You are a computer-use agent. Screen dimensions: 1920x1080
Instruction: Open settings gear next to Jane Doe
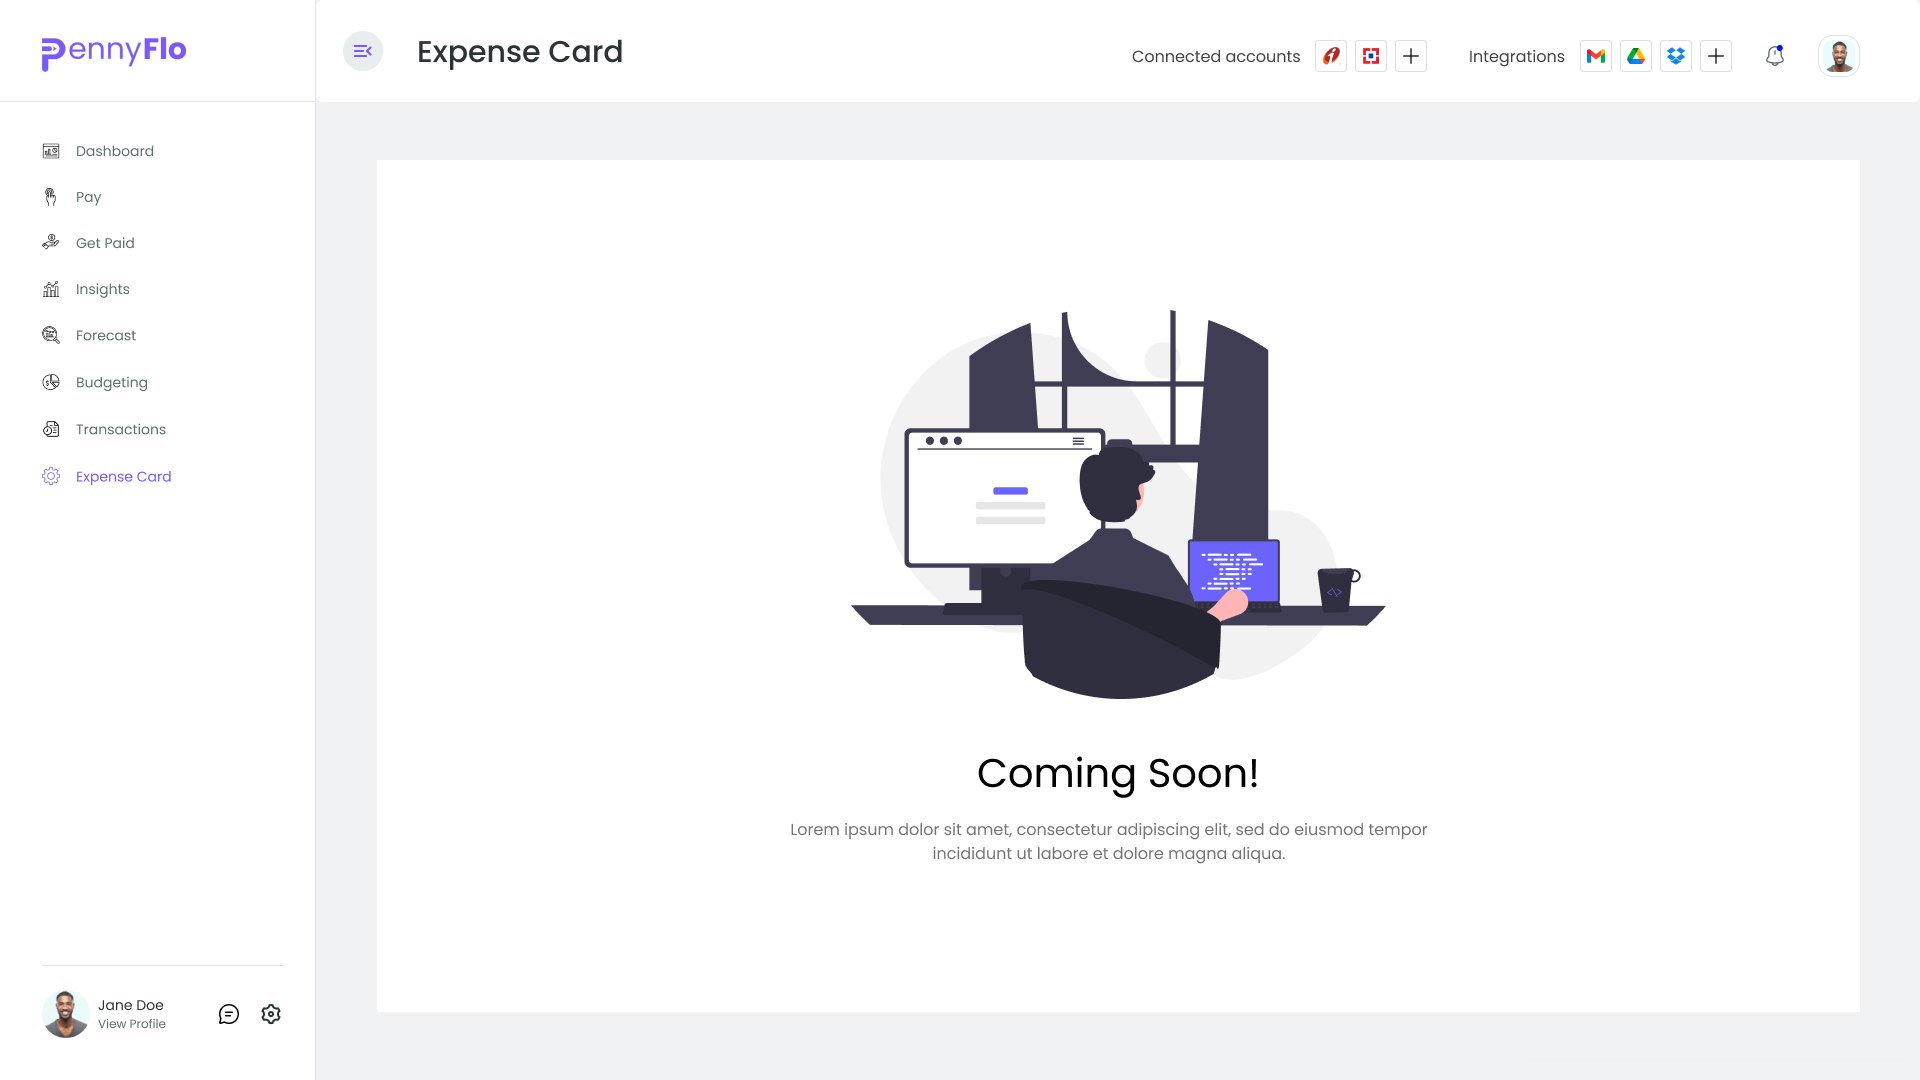click(271, 1014)
